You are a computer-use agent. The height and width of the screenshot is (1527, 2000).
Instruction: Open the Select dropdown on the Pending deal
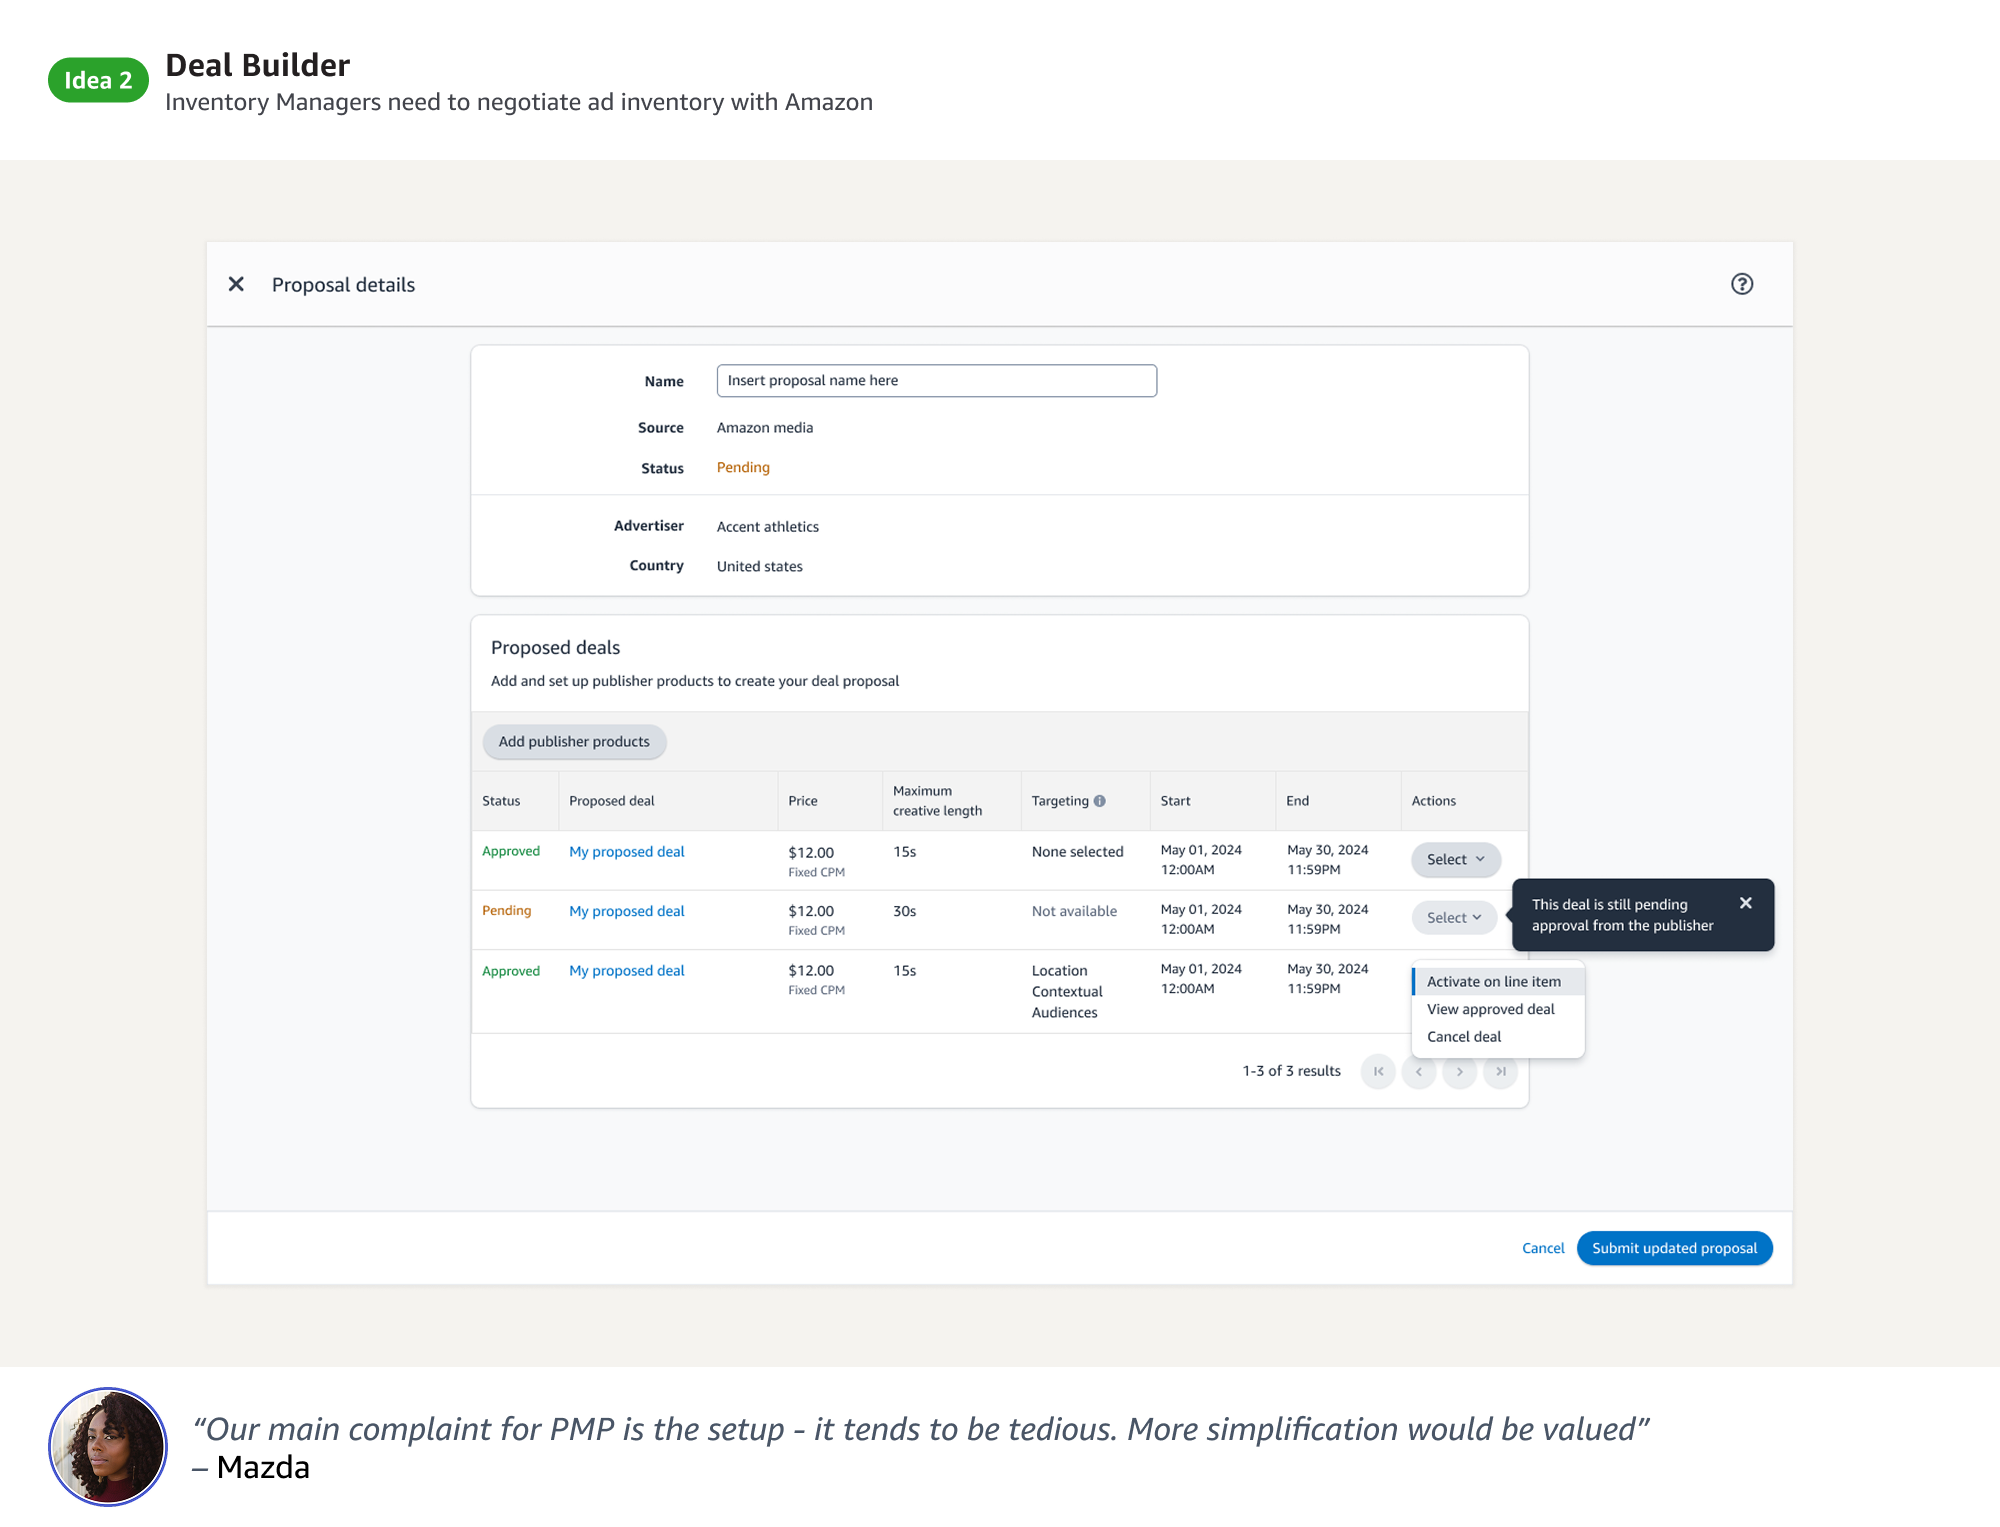1453,917
